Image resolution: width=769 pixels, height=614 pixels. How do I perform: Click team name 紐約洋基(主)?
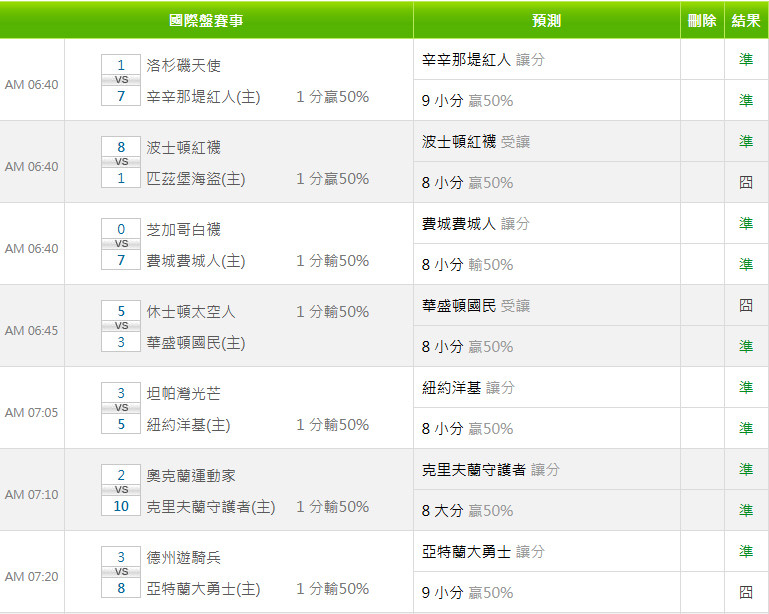(188, 424)
